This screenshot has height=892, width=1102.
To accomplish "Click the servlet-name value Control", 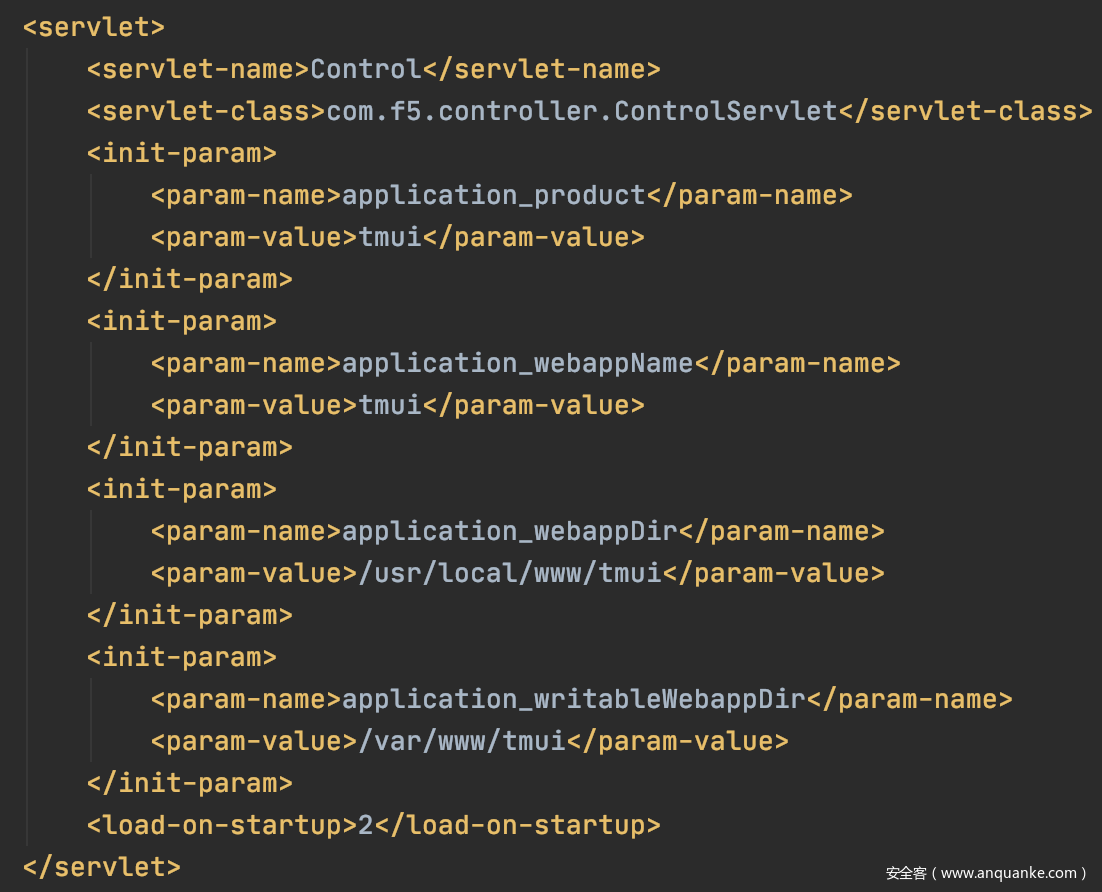I will (366, 69).
